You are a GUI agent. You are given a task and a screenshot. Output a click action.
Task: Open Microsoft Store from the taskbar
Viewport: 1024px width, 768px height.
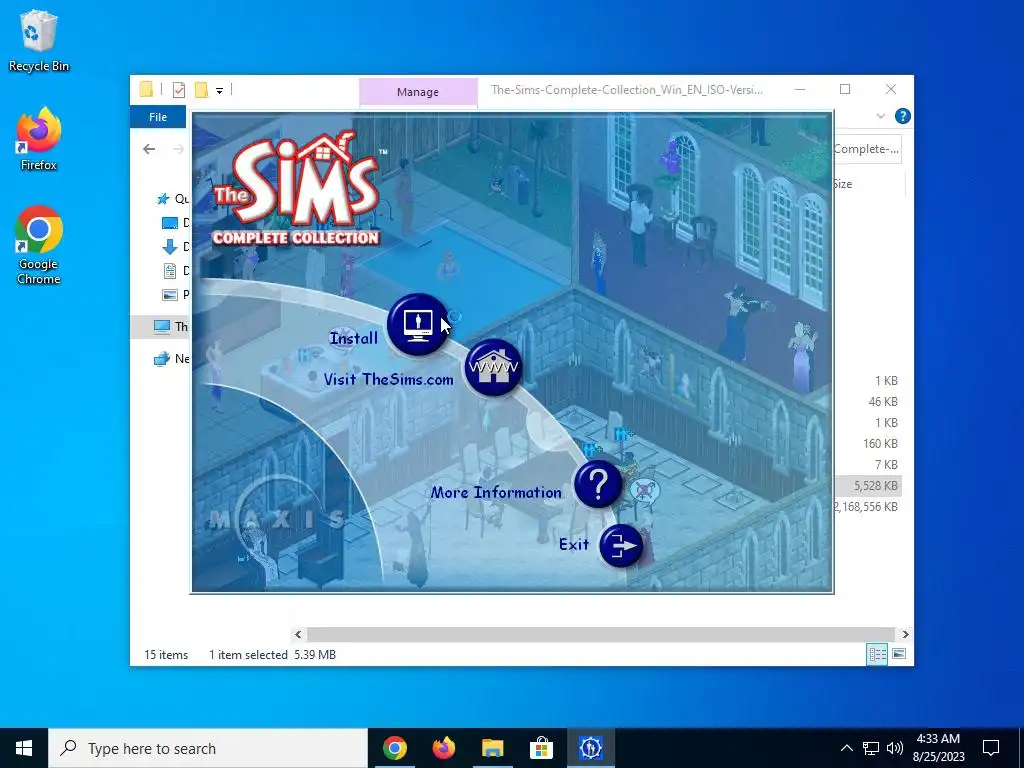(541, 748)
